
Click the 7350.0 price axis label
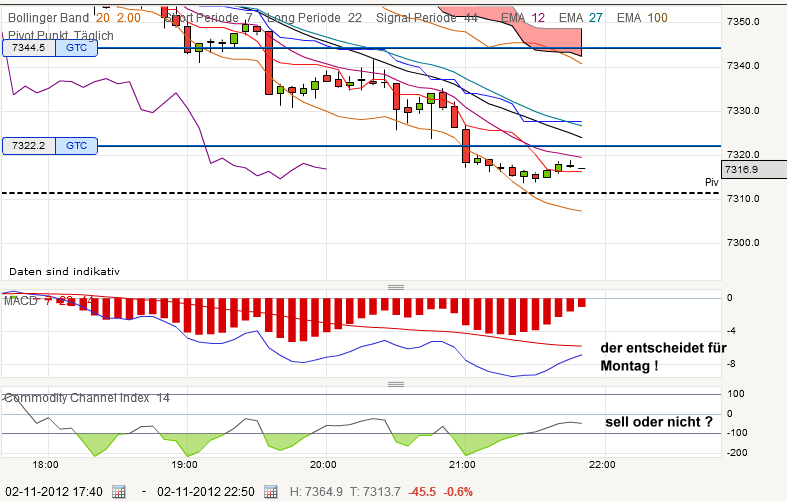point(743,22)
